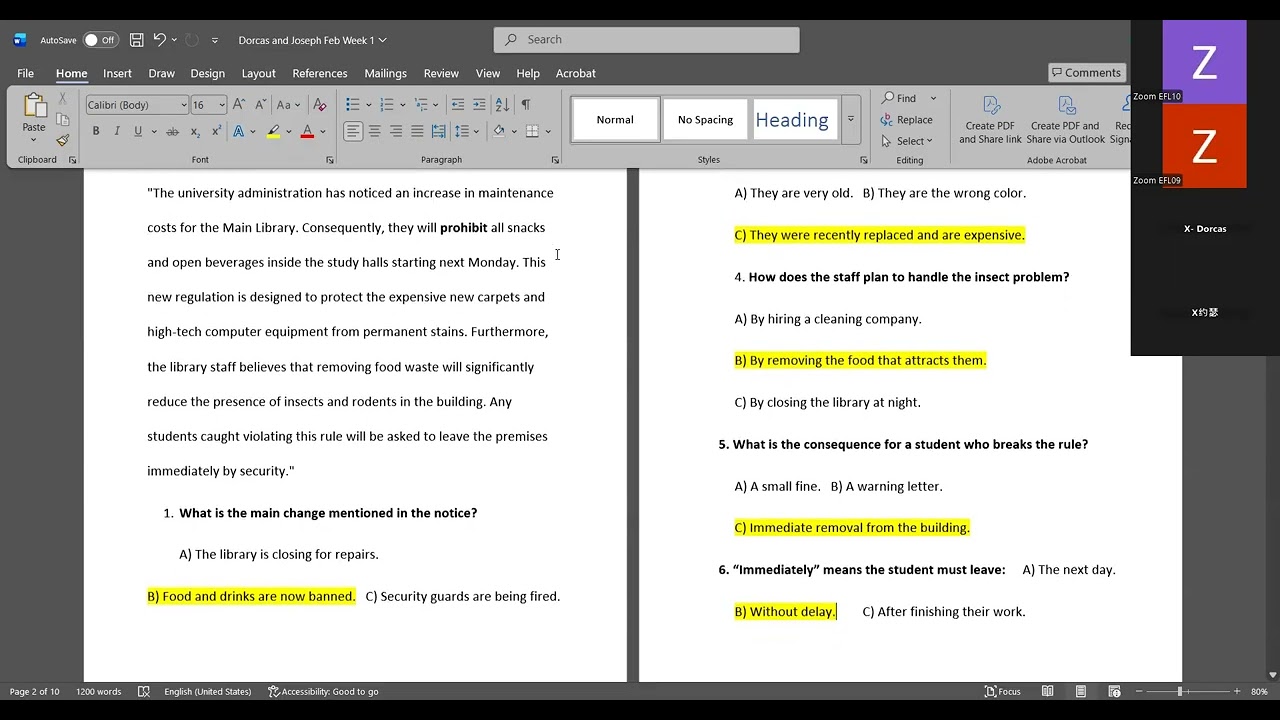Open the Review tab
1280x720 pixels.
pos(441,73)
